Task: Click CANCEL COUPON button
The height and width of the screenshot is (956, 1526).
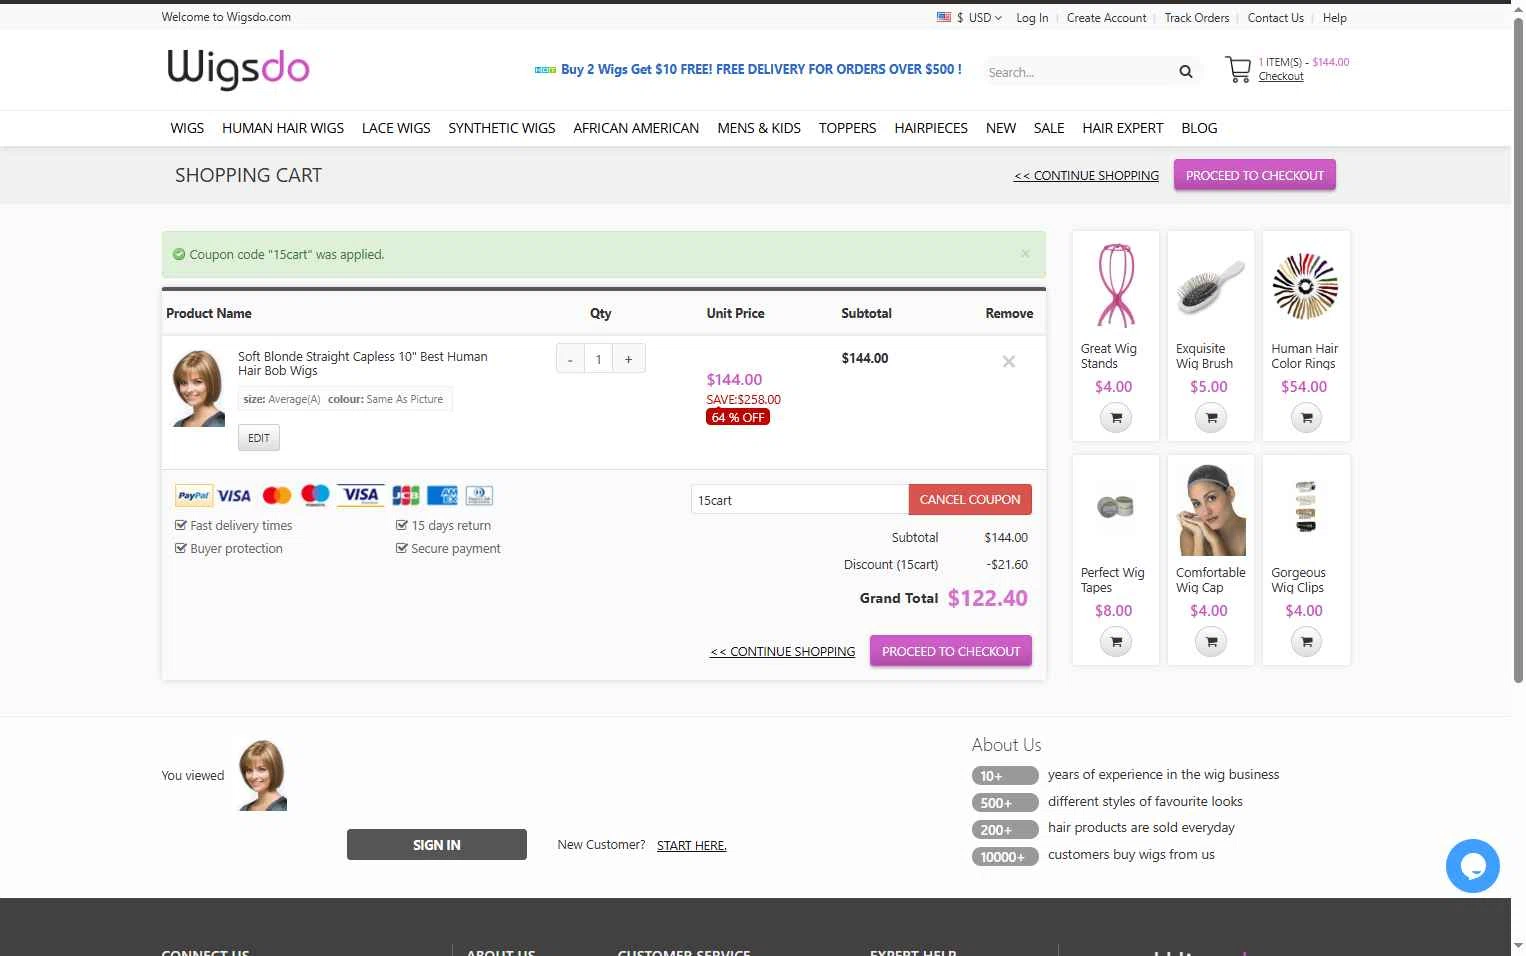Action: [x=970, y=499]
